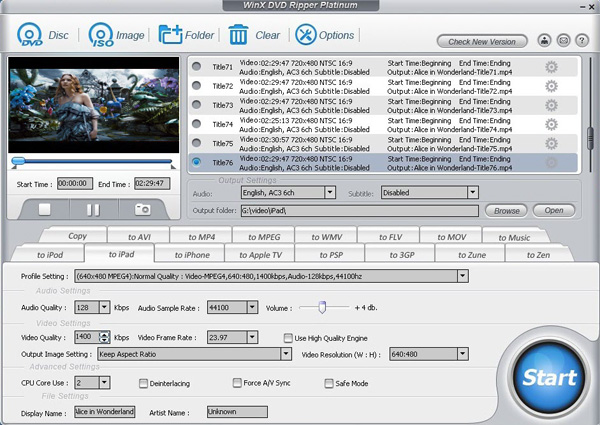Select the Title72 radio button
This screenshot has width=600, height=425.
pyautogui.click(x=196, y=86)
